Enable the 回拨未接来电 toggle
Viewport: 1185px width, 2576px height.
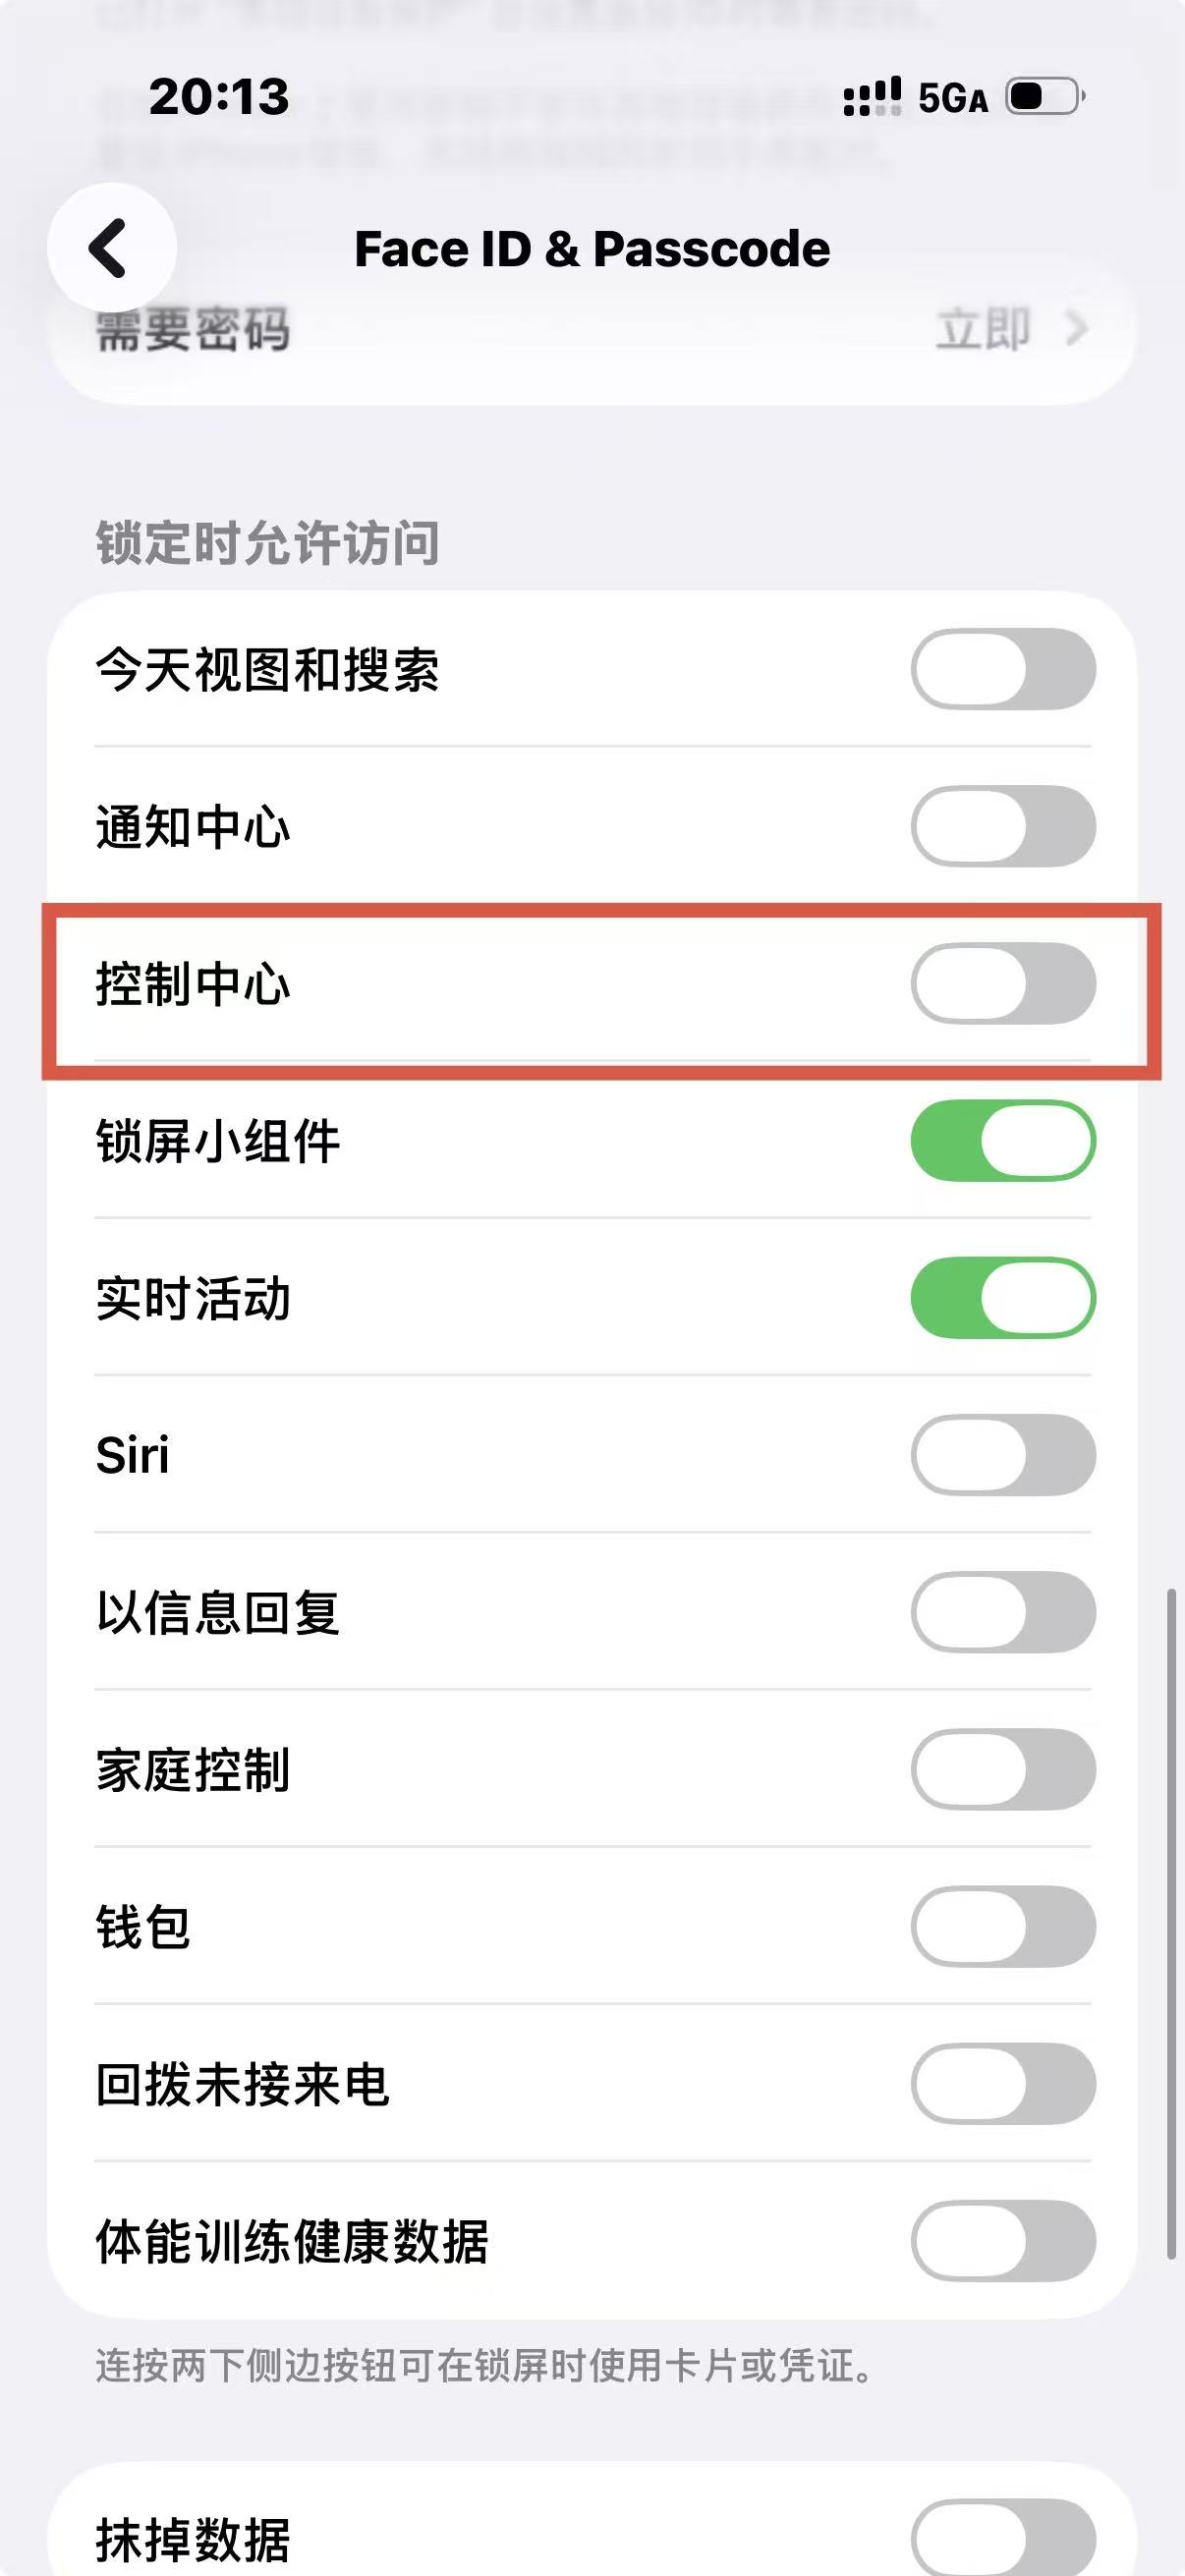[1003, 2083]
